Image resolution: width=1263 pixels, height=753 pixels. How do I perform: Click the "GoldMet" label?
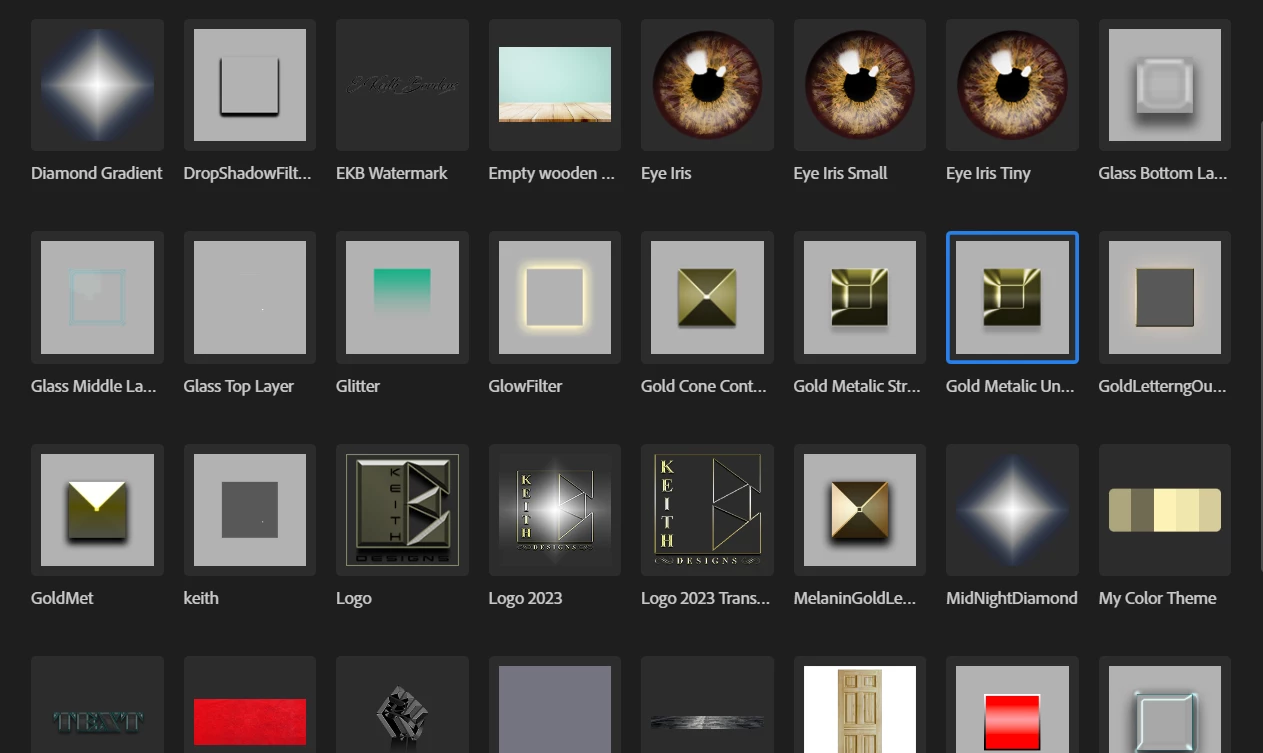62,598
